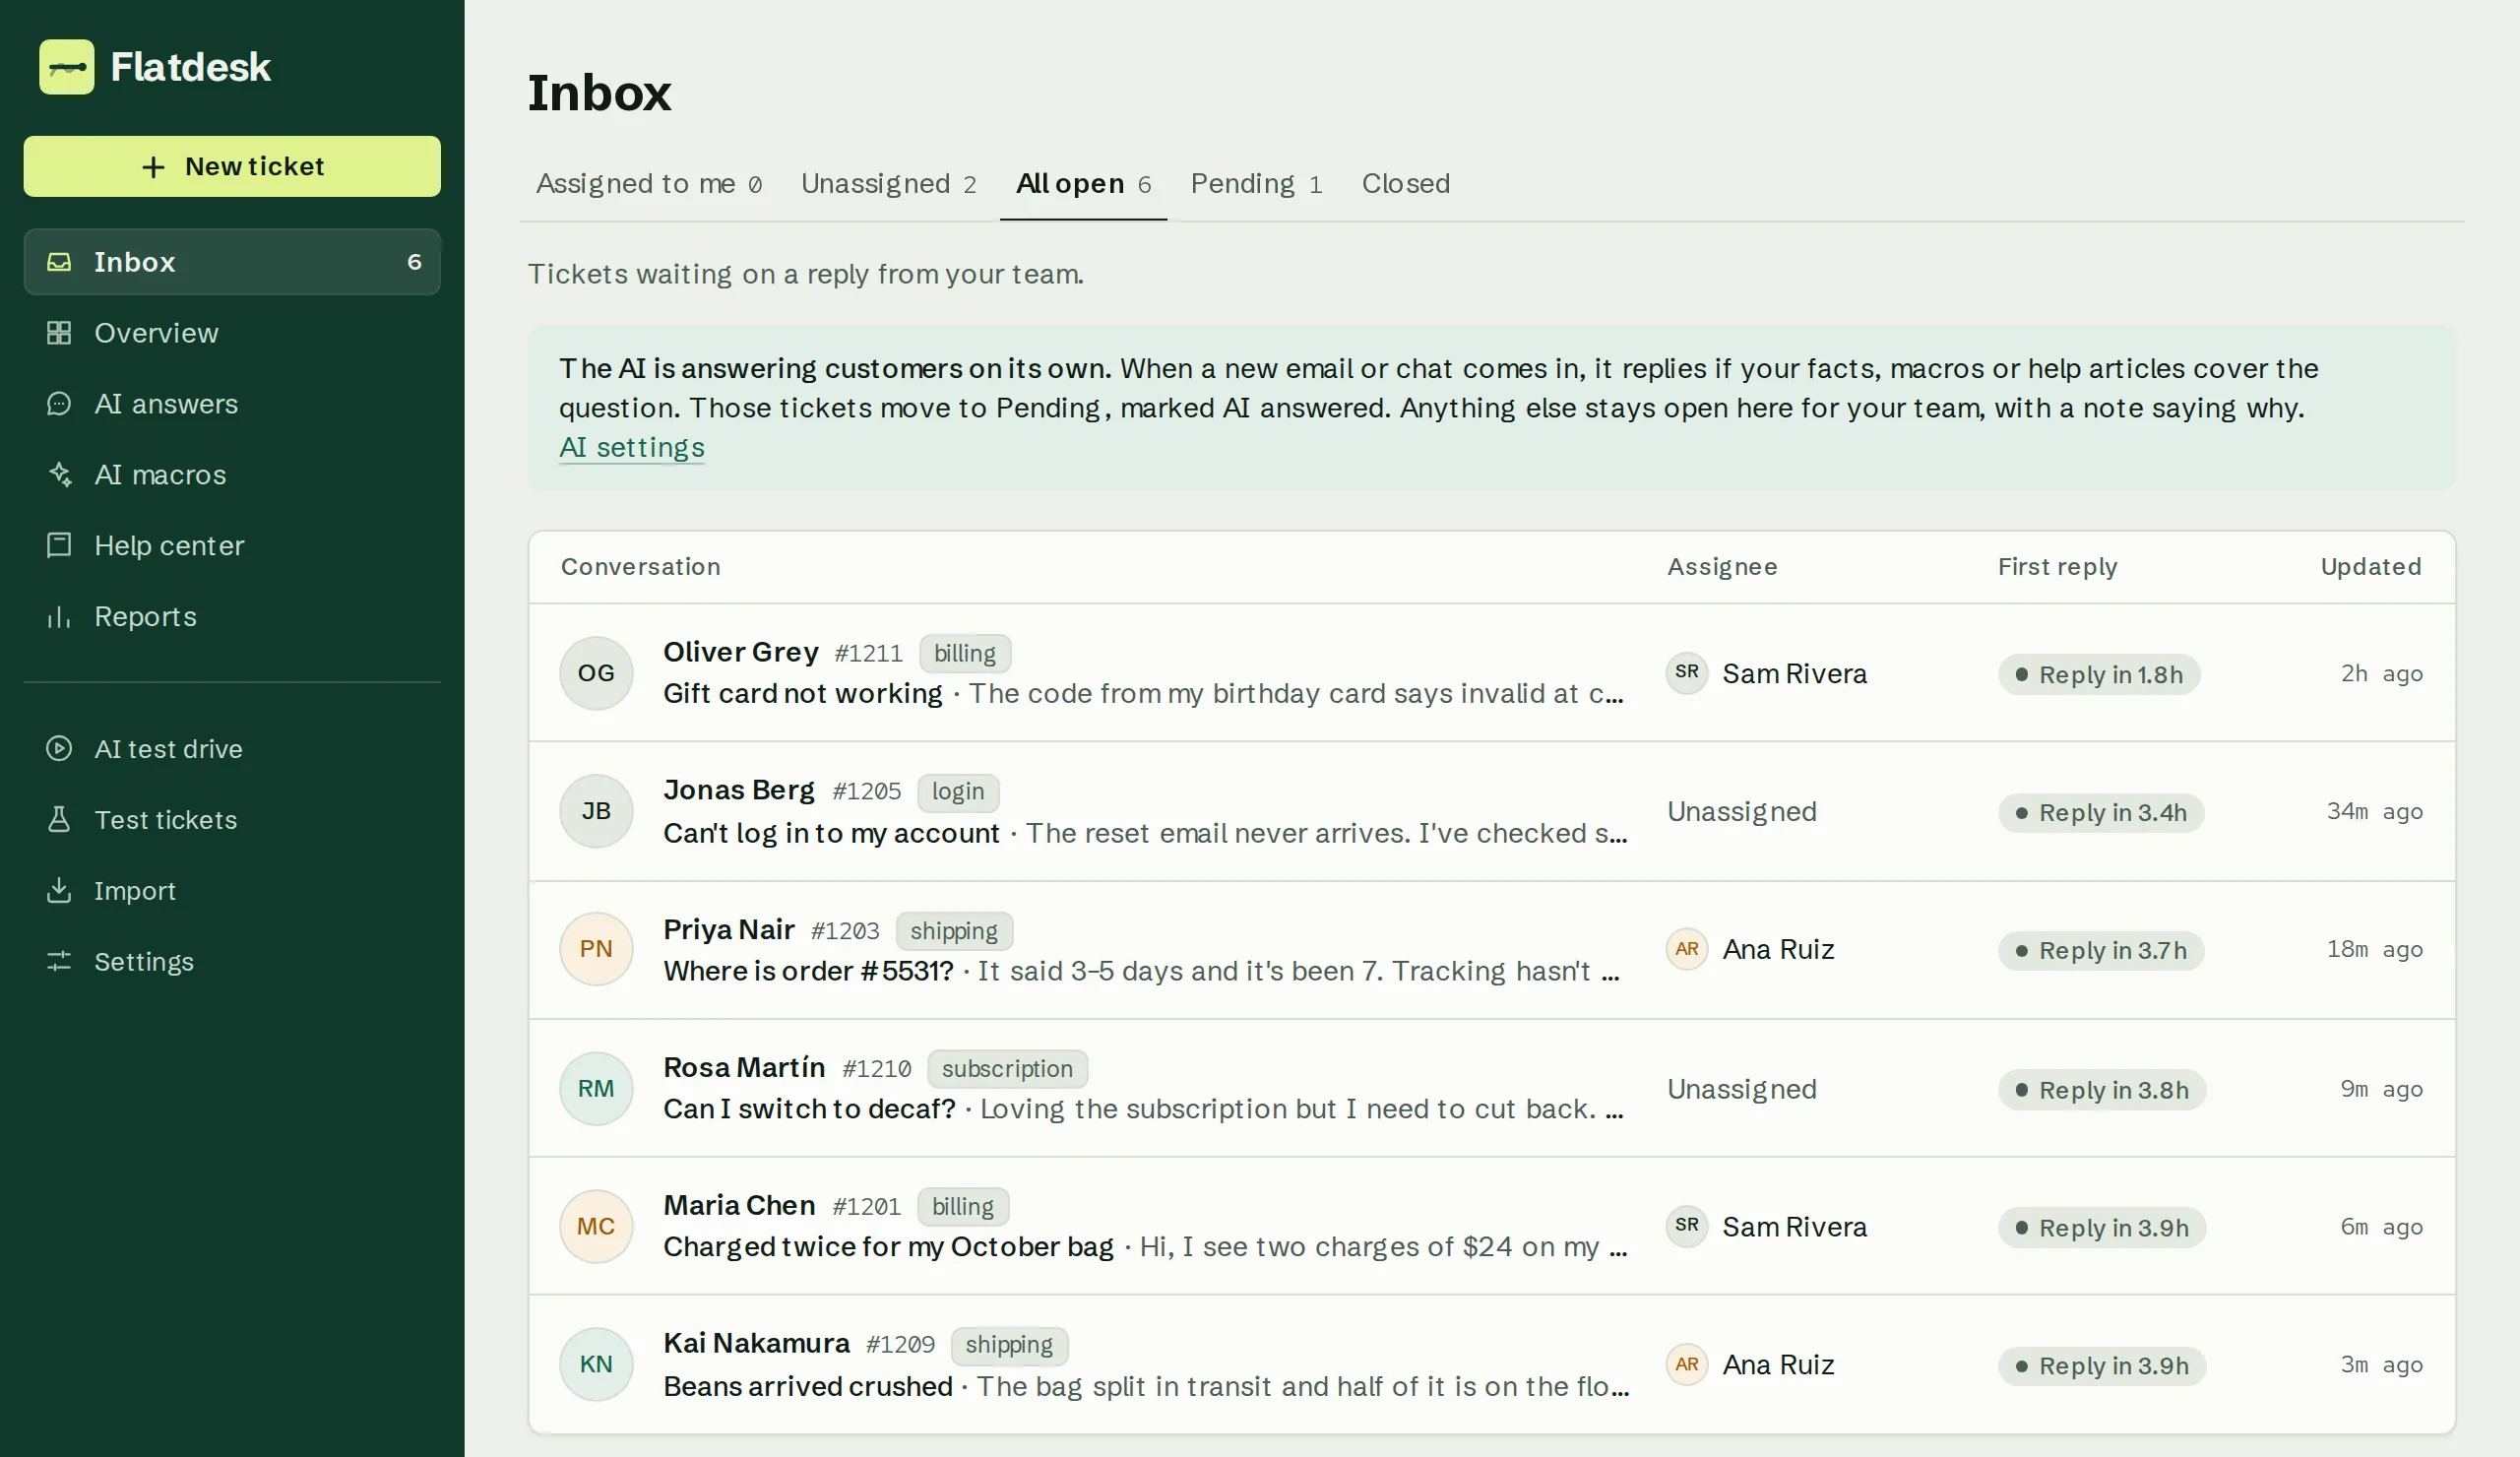Click Reply in 3.4h badge
Screen dimensions: 2520x1457
2101,813
